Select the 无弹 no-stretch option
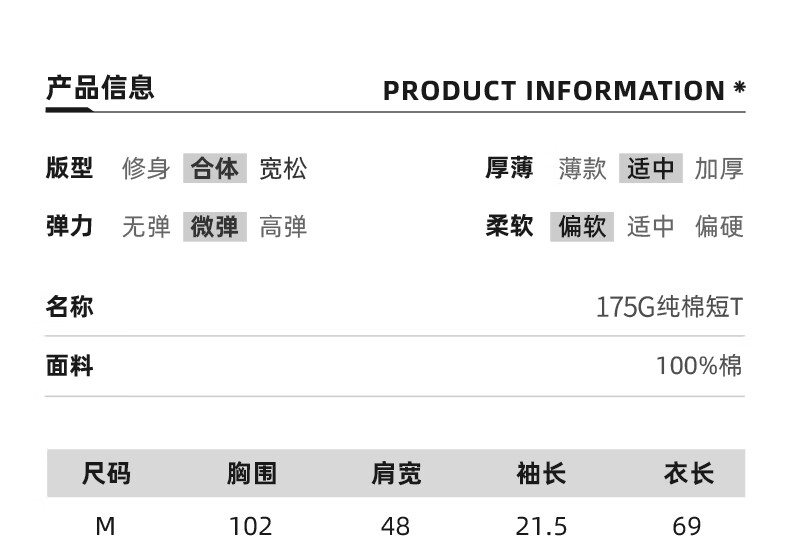 coord(146,227)
